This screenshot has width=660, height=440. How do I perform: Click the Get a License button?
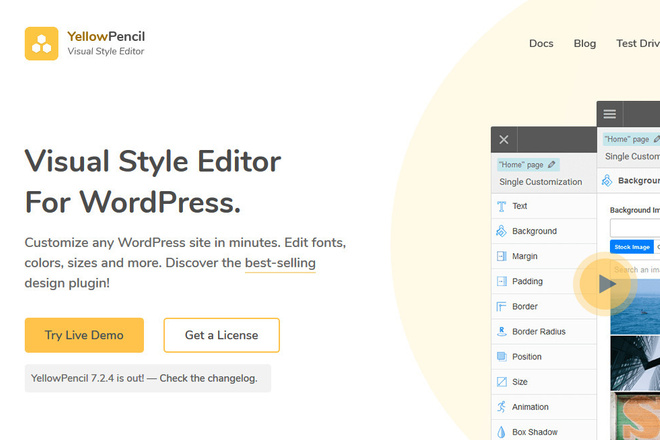point(221,335)
